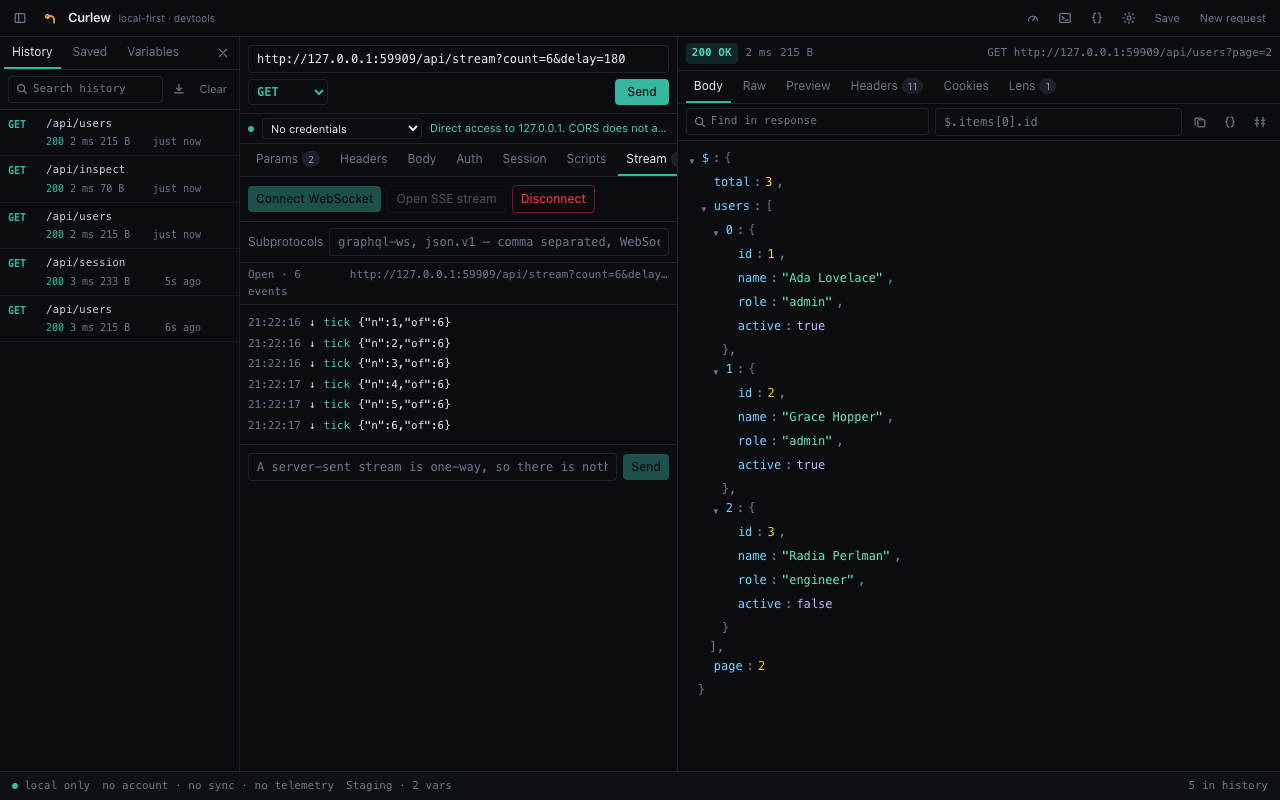Open the terminal console icon
The image size is (1280, 800).
(x=1065, y=18)
